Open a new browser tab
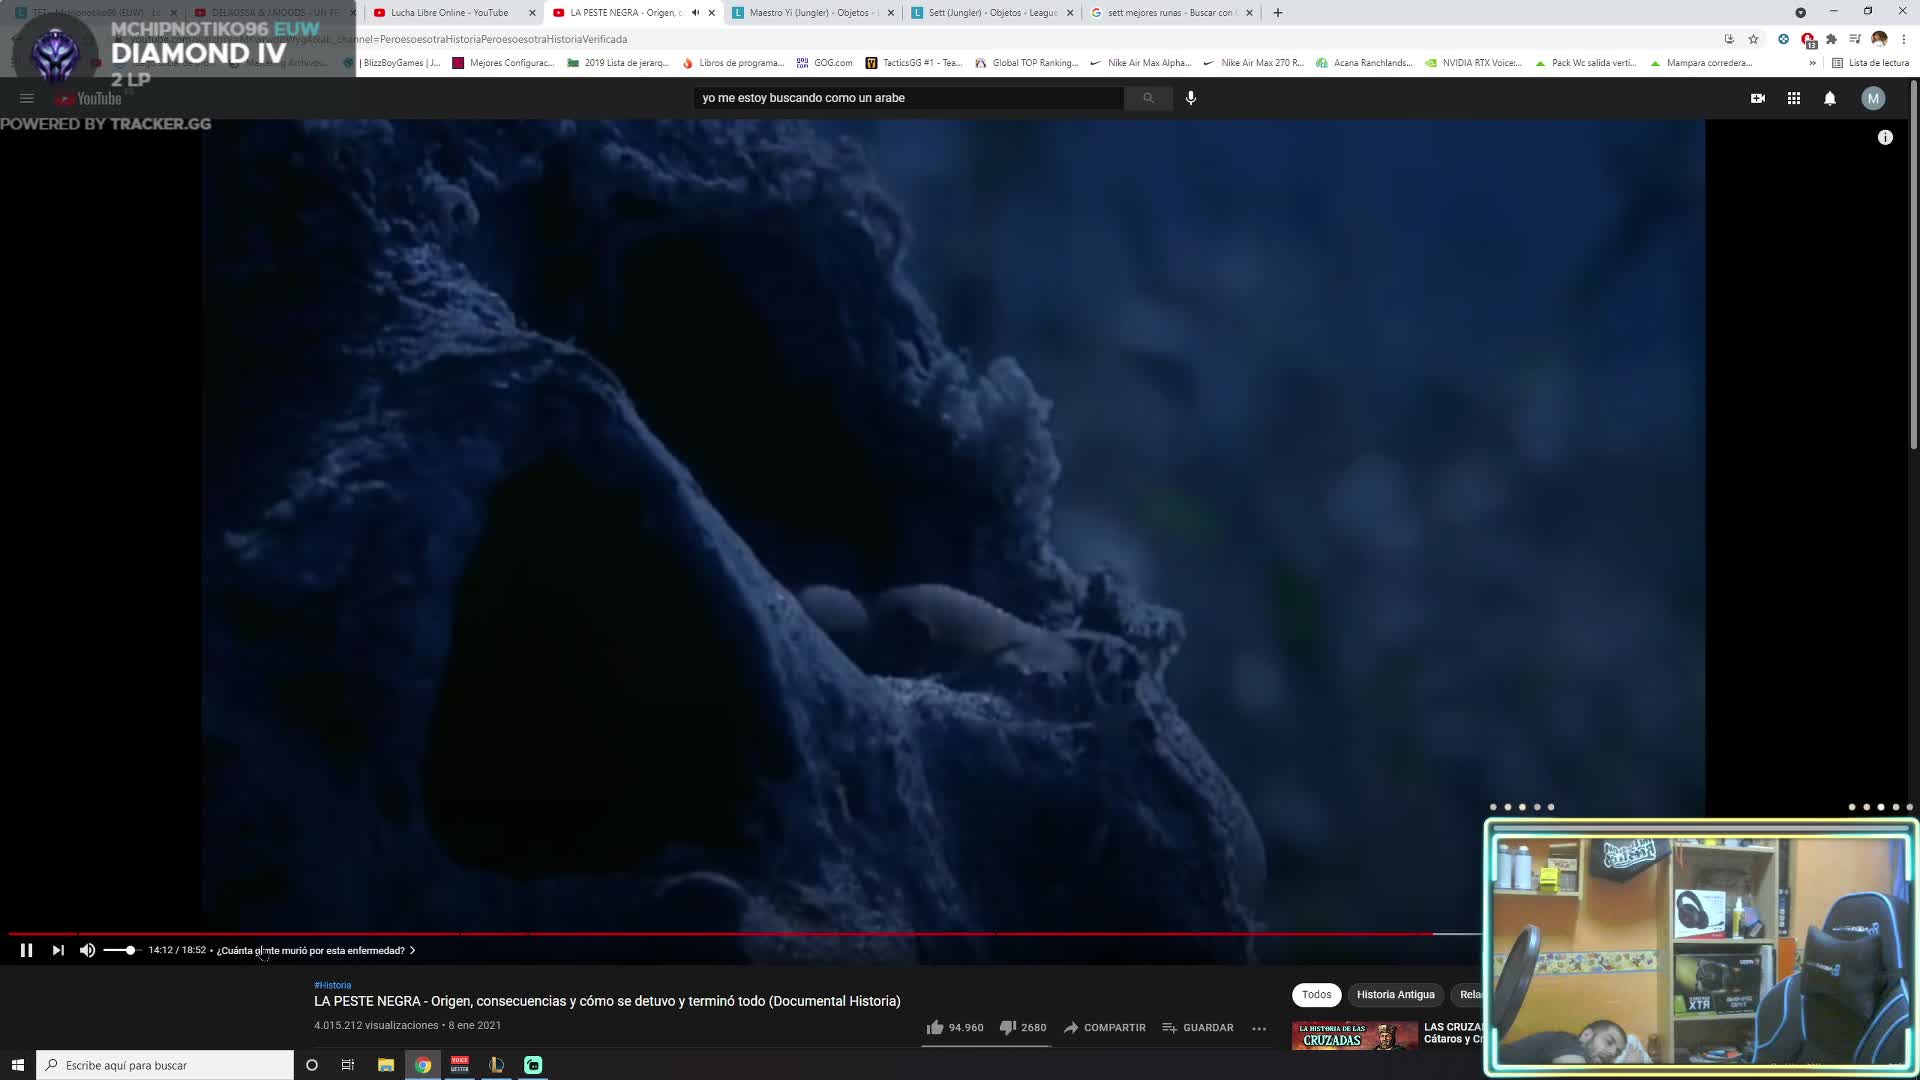1920x1080 pixels. (1277, 13)
